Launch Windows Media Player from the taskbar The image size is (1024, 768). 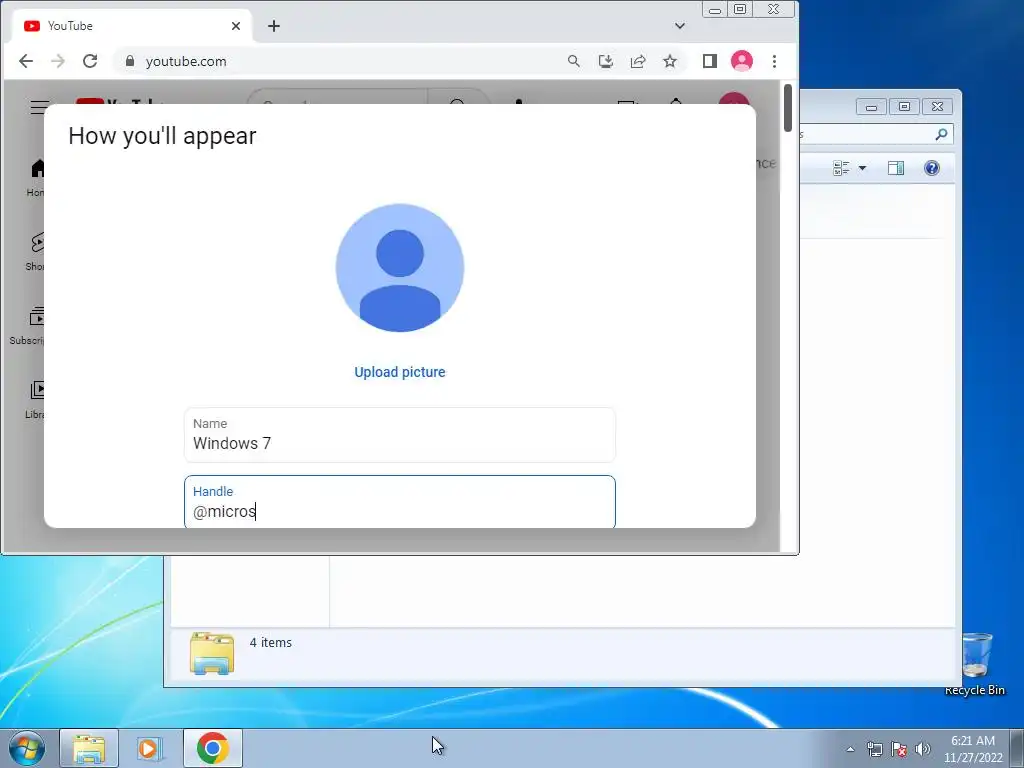[x=149, y=748]
